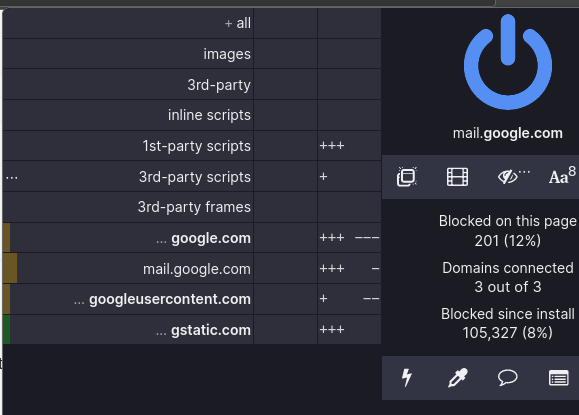Click the global rule cell for inline scripts
Image resolution: width=579 pixels, height=415 pixels.
click(x=285, y=115)
